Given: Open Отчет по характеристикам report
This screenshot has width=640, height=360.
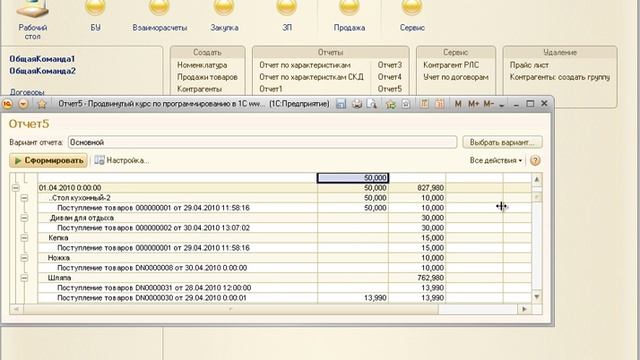Looking at the screenshot, I should click(304, 65).
